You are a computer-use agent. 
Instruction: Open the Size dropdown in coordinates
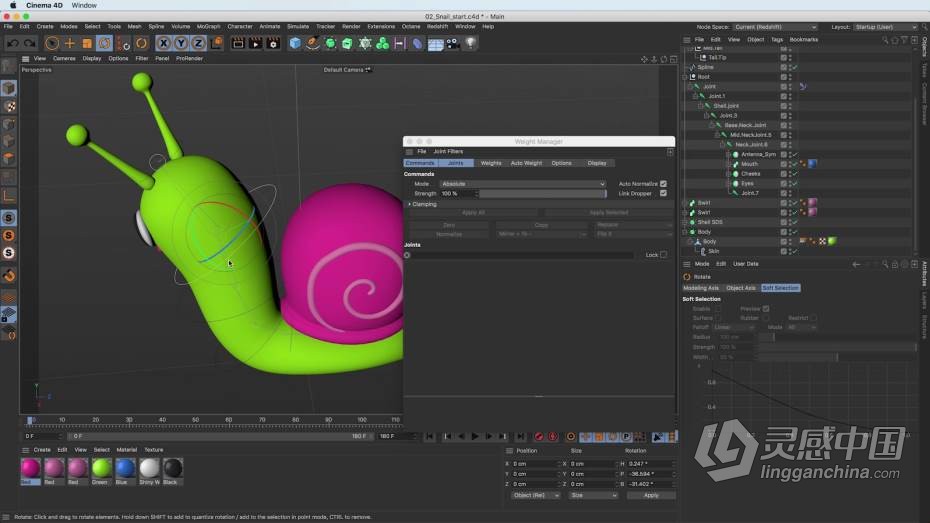[593, 495]
